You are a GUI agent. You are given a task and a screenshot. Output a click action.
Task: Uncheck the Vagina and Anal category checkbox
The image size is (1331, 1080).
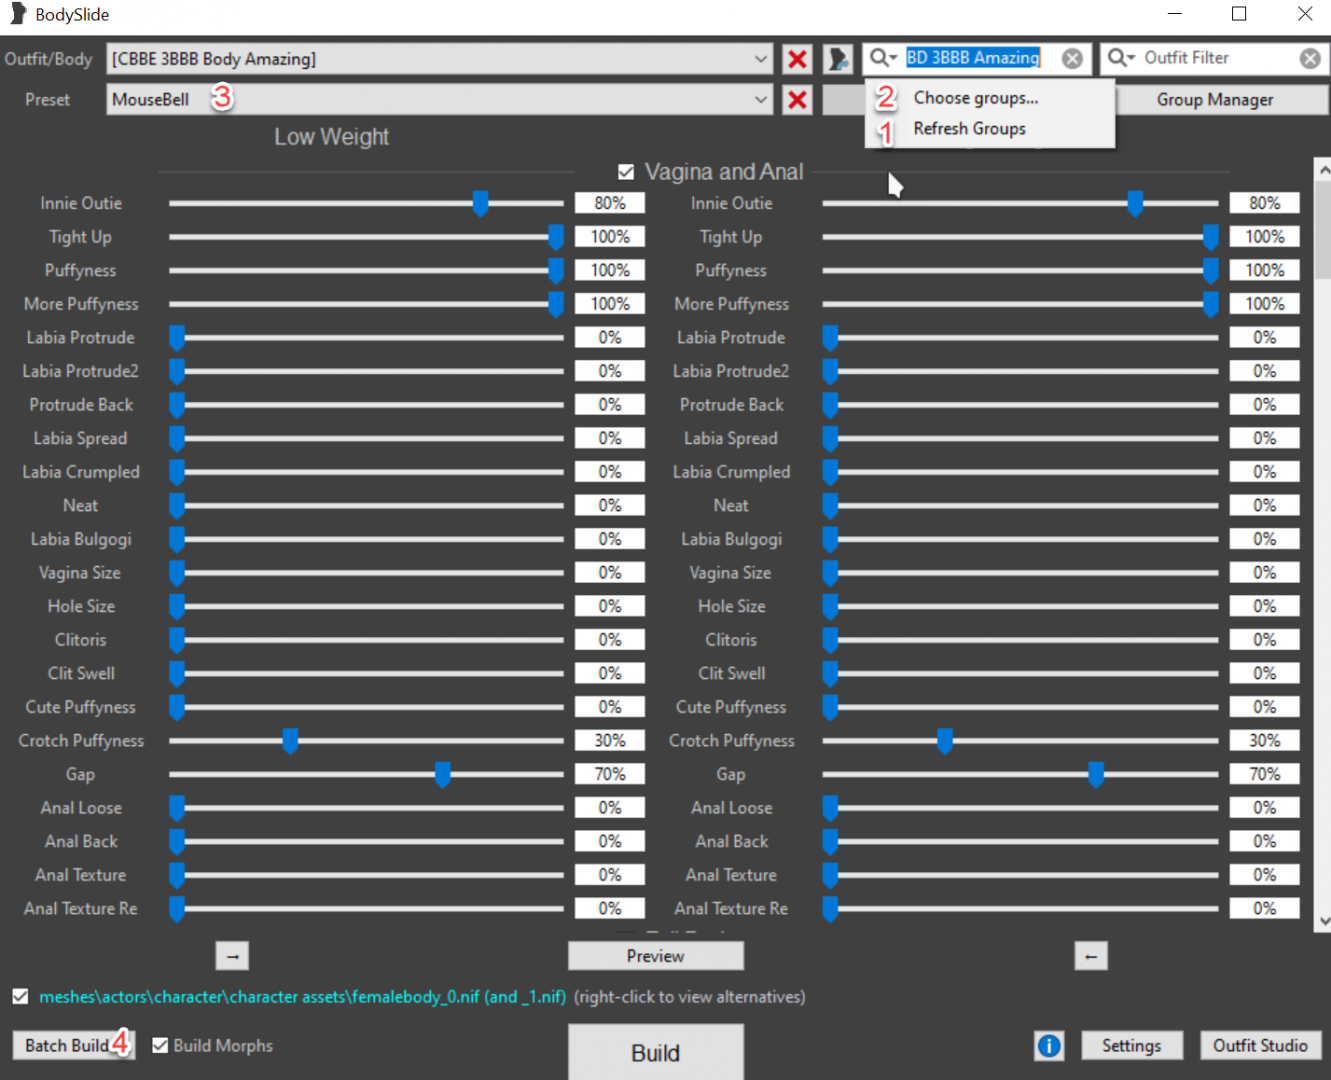[x=626, y=172]
